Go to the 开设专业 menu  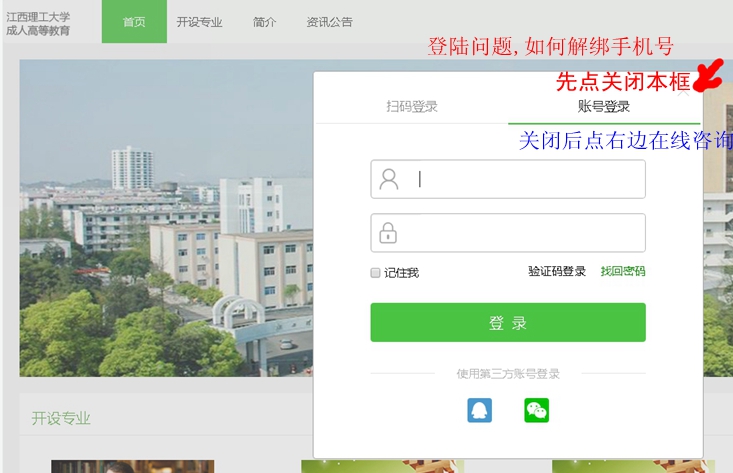(199, 22)
